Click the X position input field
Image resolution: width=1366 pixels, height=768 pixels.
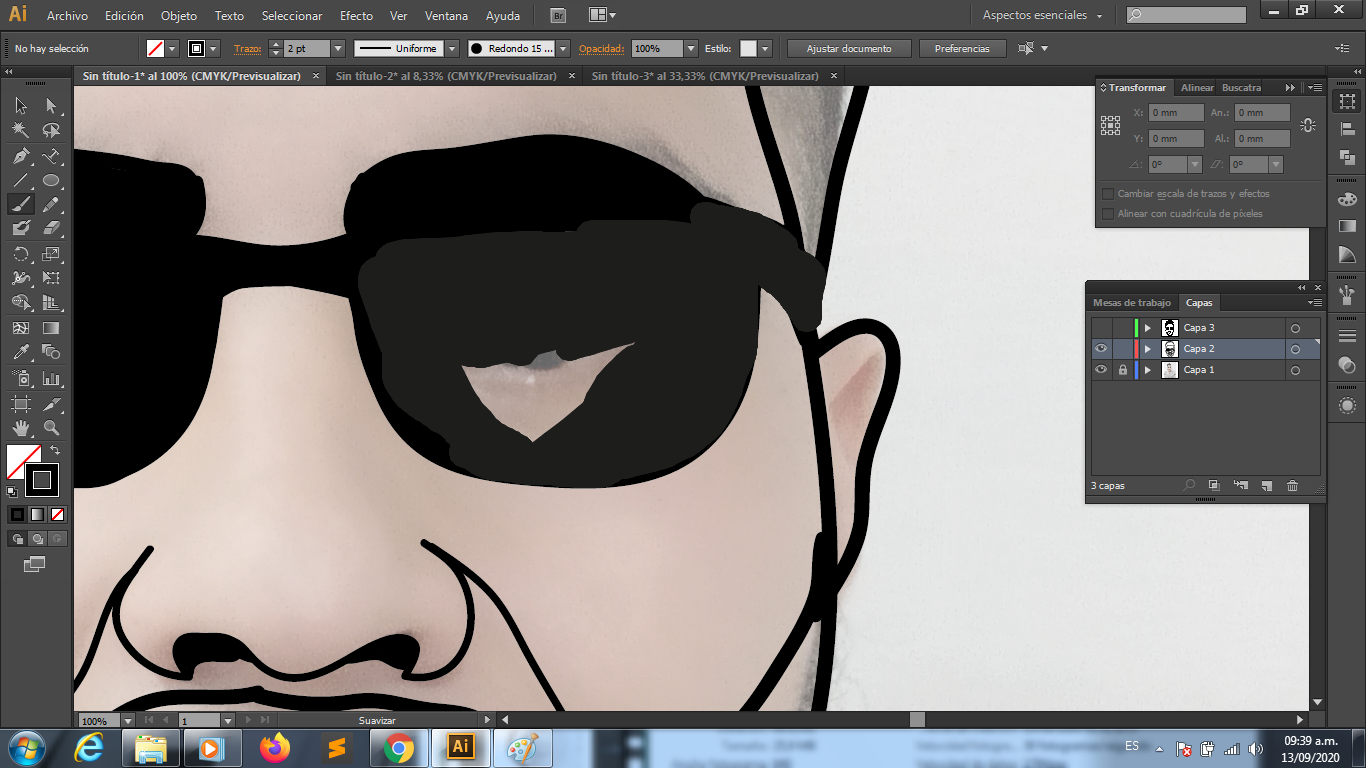[1176, 113]
